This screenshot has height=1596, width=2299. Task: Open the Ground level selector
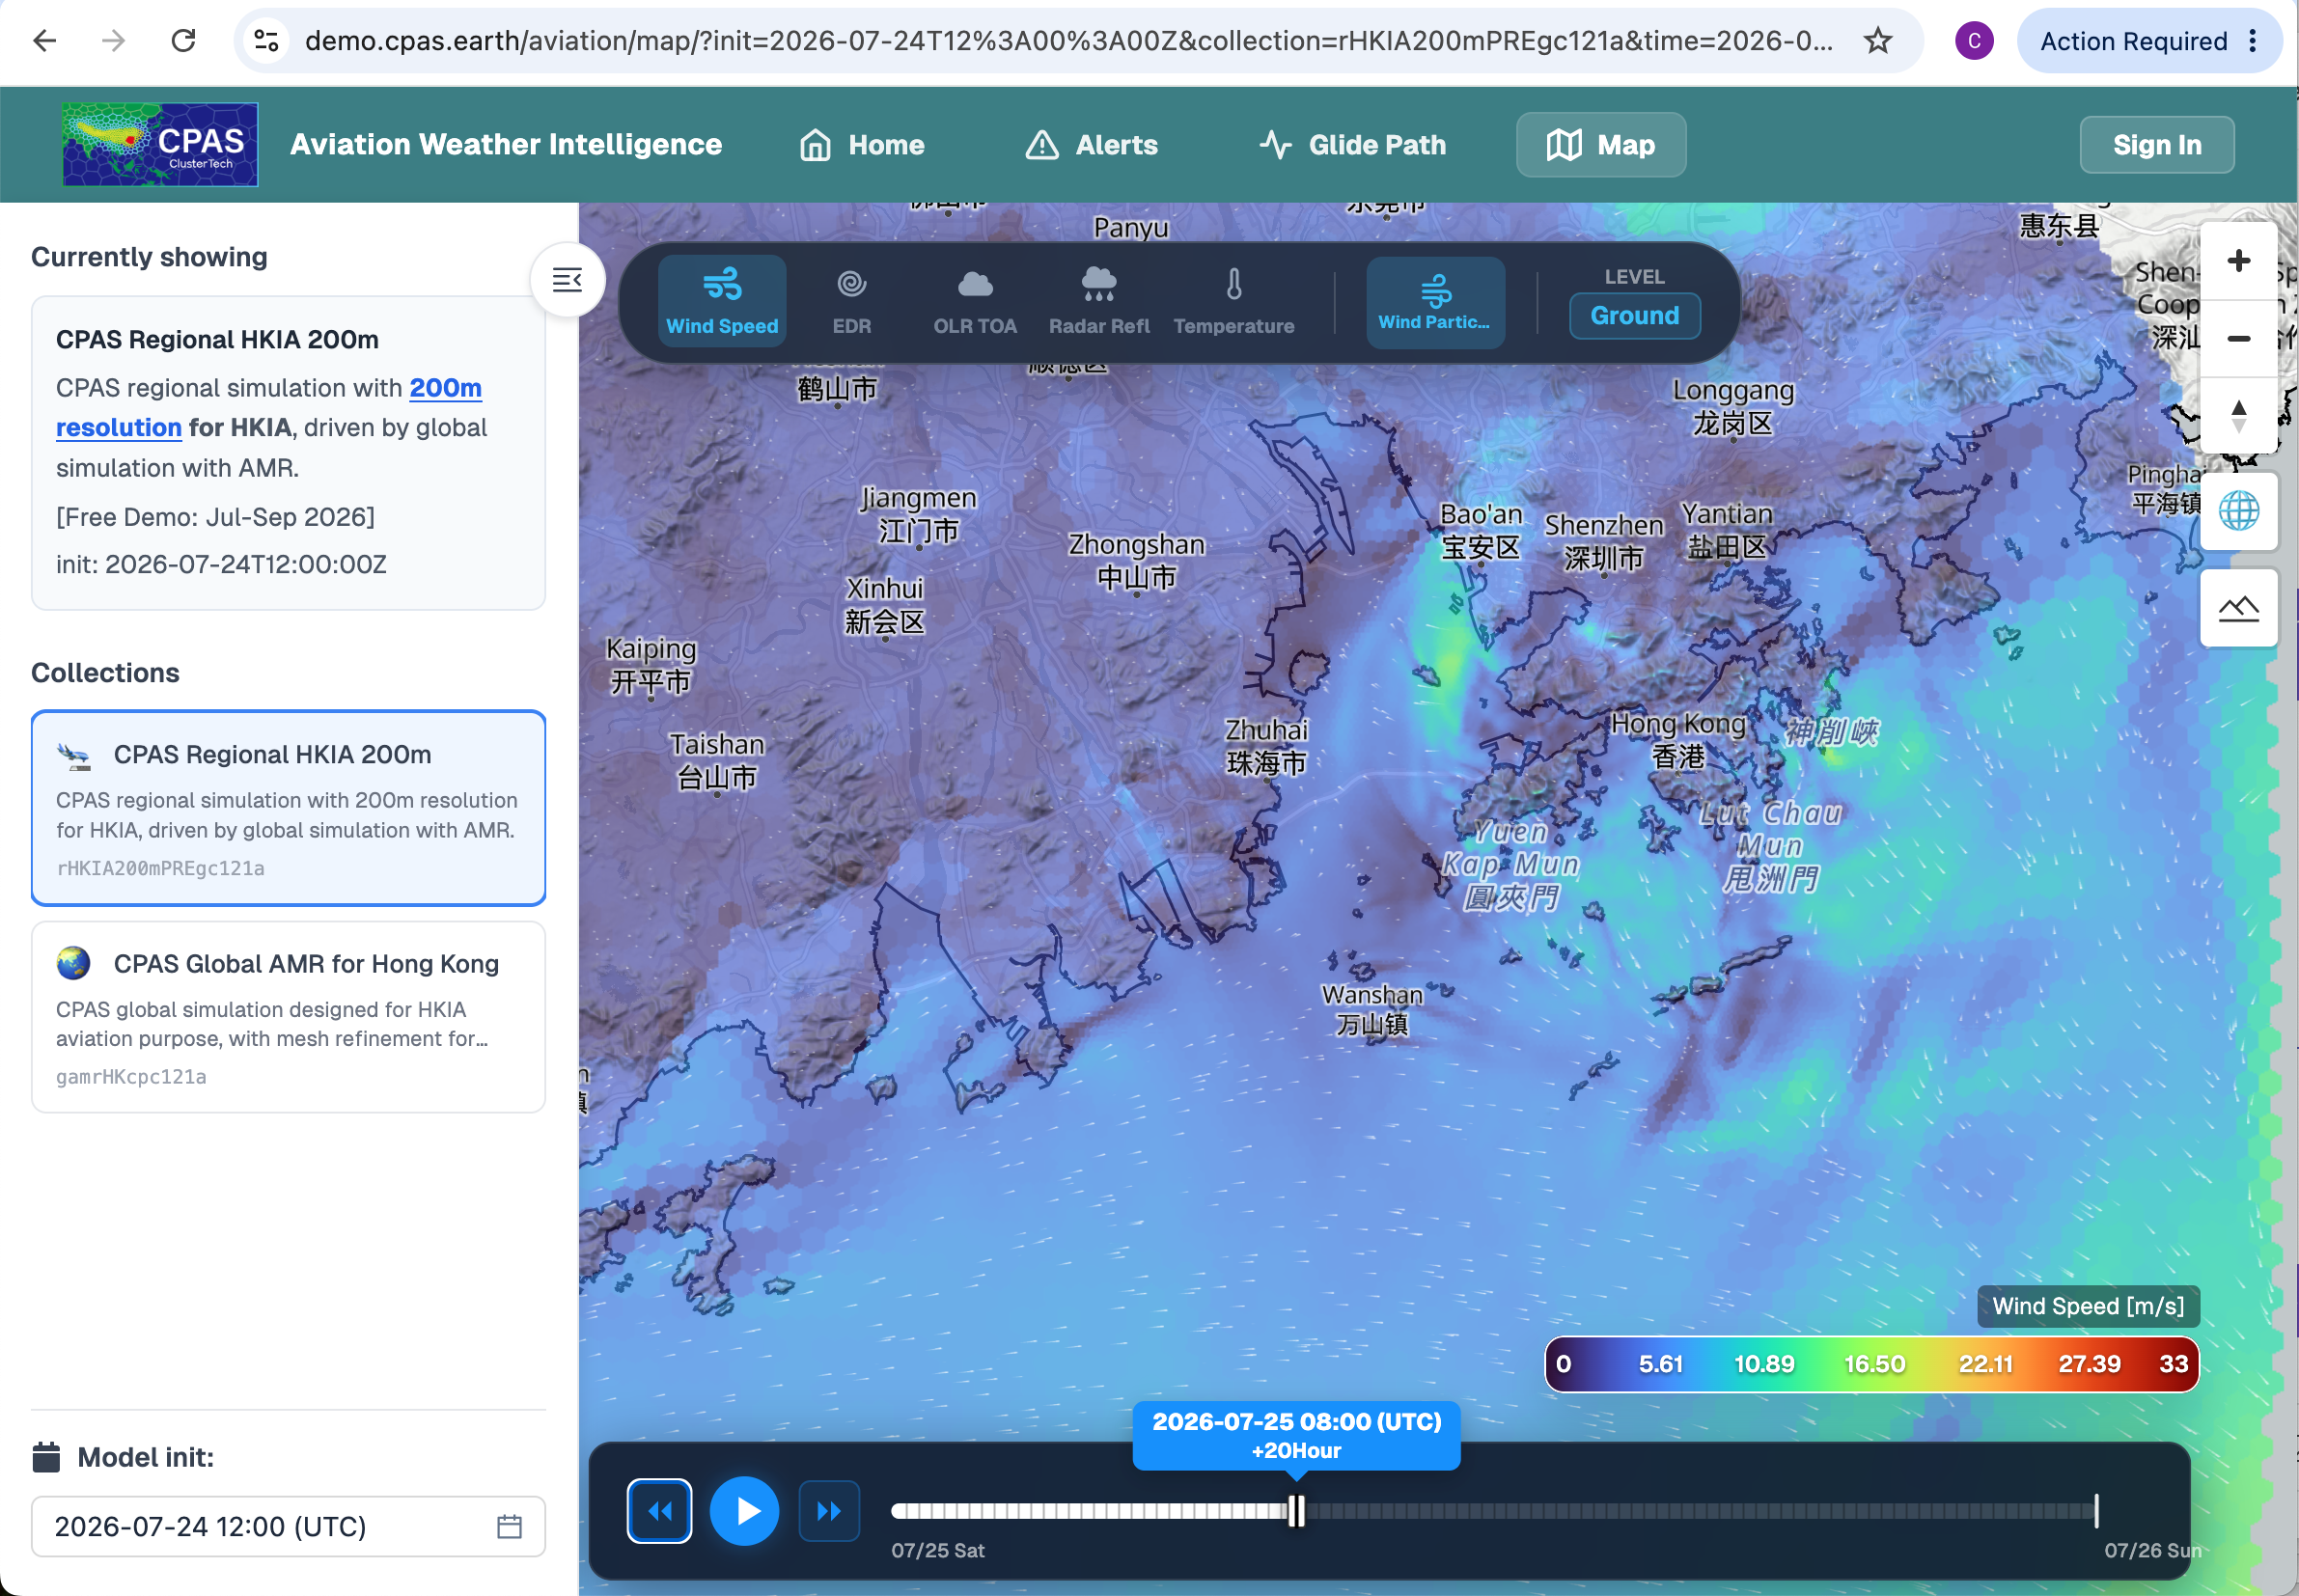1634,316
